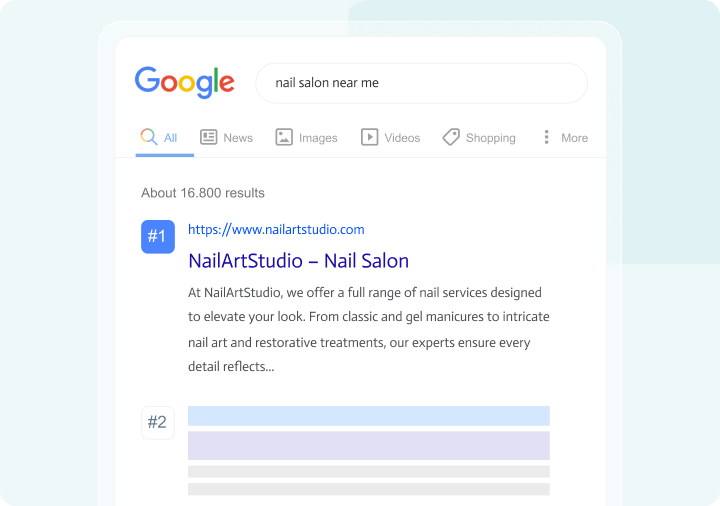This screenshot has width=720, height=506.
Task: Click the three-dot More icon
Action: 546,137
